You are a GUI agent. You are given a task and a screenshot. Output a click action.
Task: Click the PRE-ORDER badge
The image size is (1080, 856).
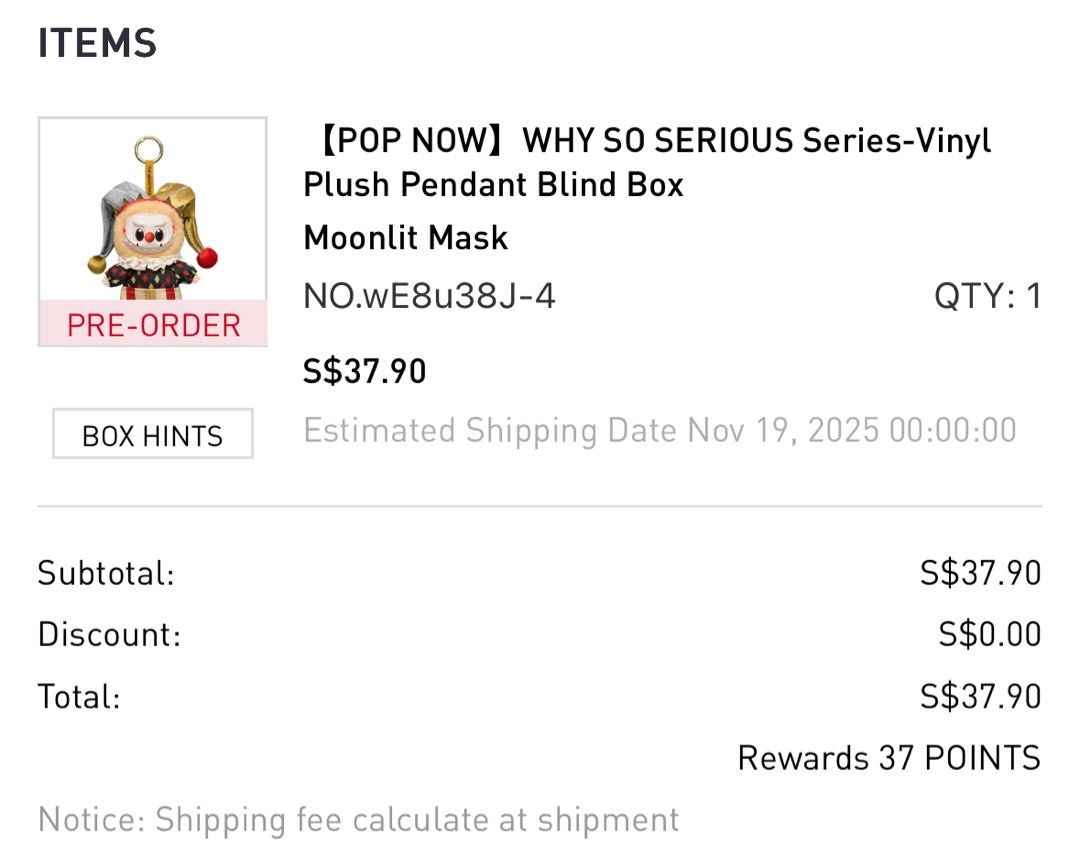[x=152, y=325]
